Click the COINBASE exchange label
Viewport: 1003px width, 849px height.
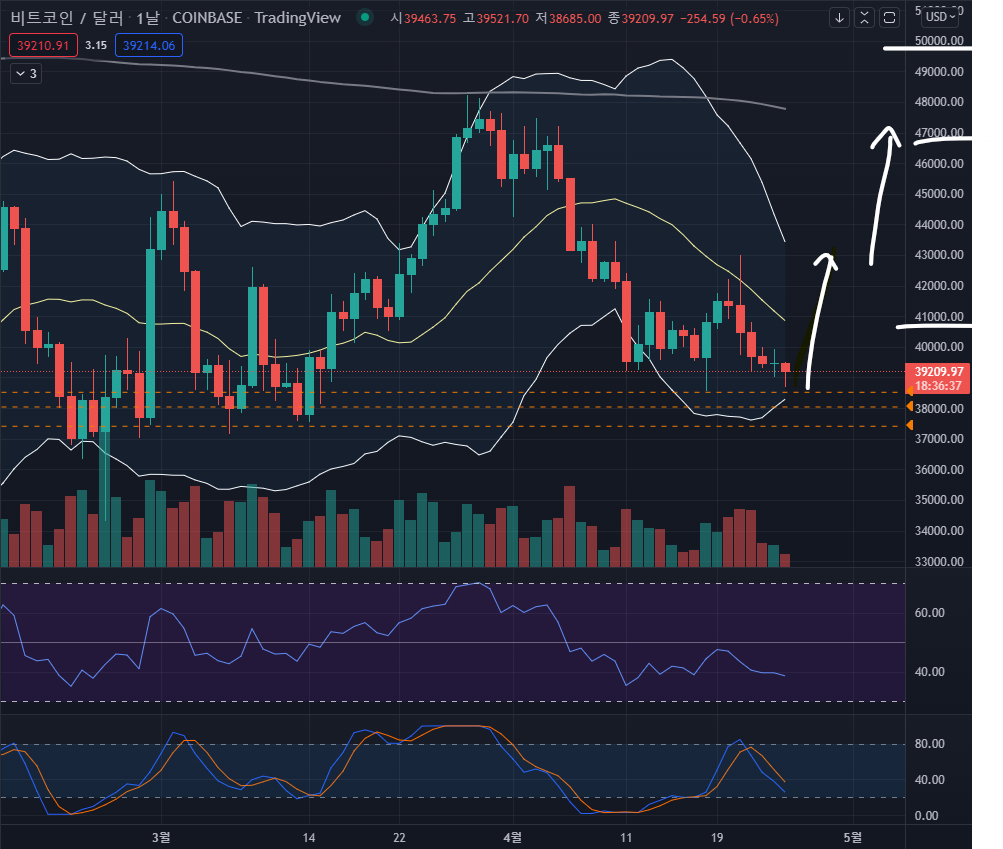pos(207,18)
